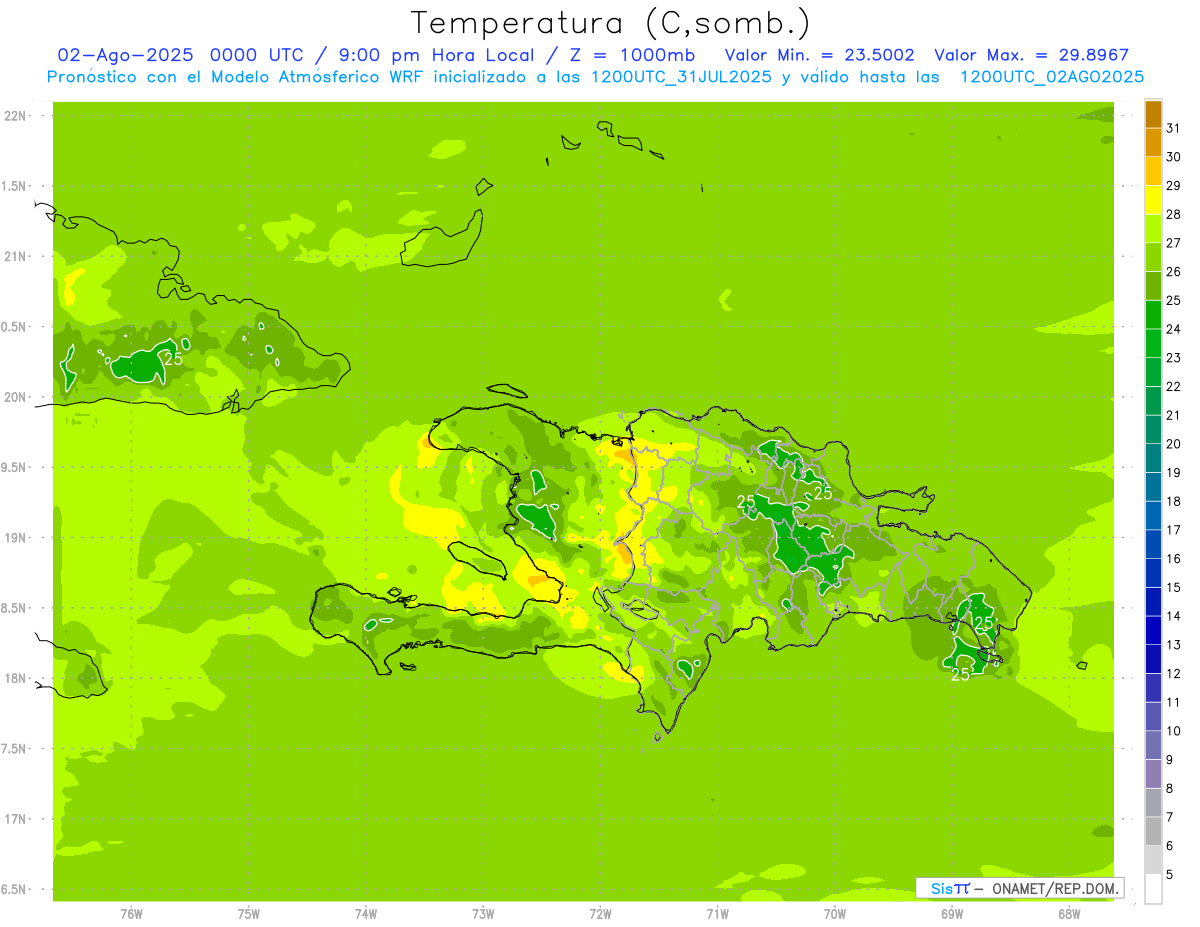This screenshot has width=1200, height=927.
Task: Click the '17N' latitude axis label
Action: point(16,819)
